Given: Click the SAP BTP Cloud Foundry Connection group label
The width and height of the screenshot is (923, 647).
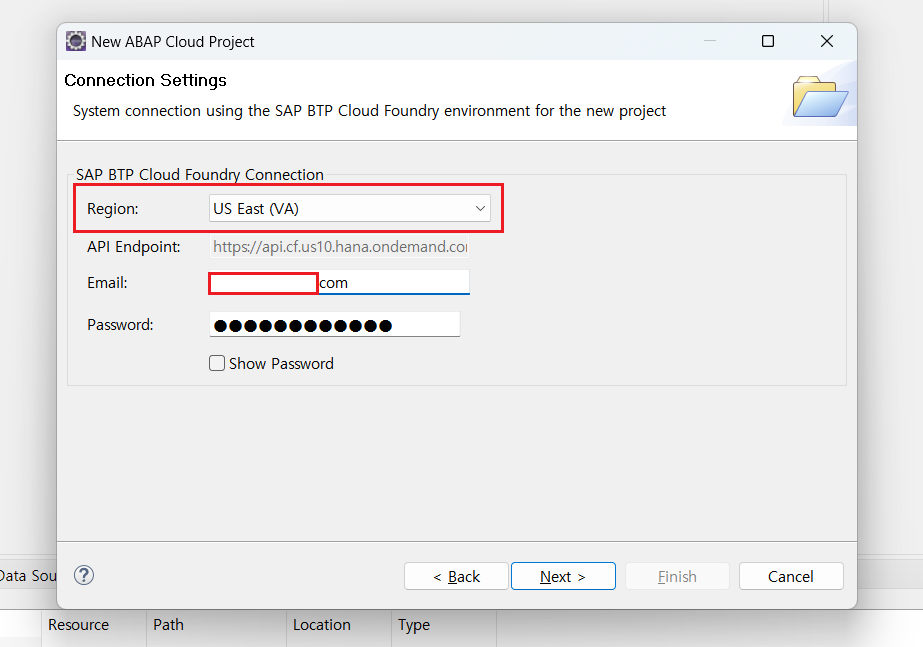Looking at the screenshot, I should [200, 175].
